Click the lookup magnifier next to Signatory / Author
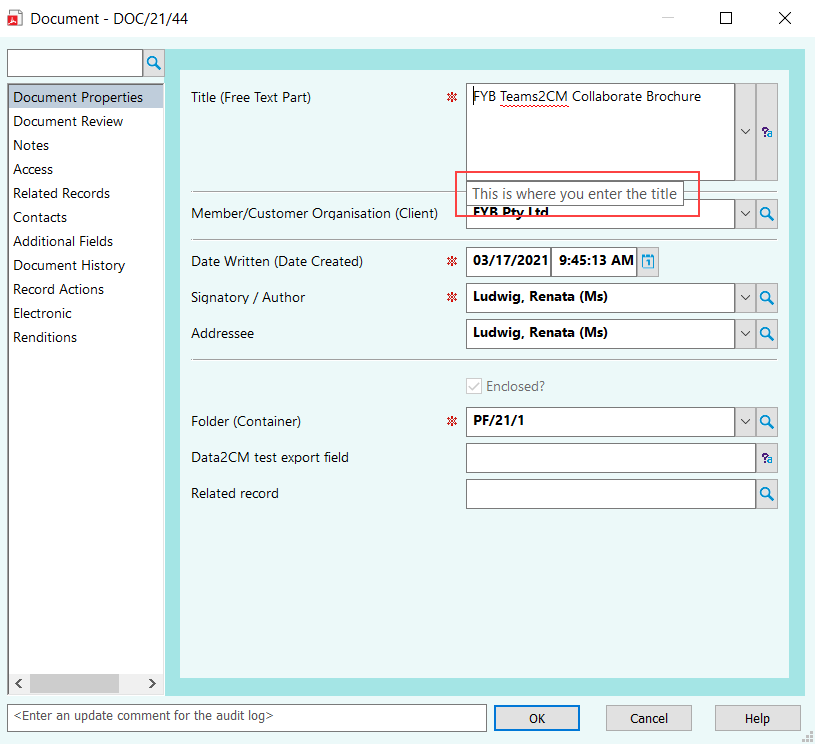 (x=766, y=297)
